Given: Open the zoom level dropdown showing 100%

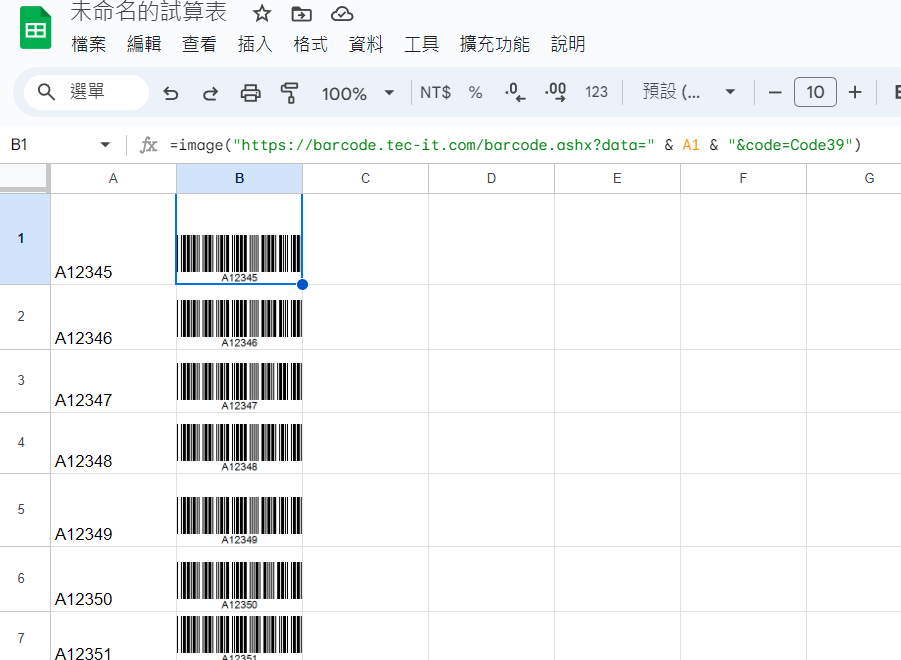Looking at the screenshot, I should pyautogui.click(x=356, y=92).
